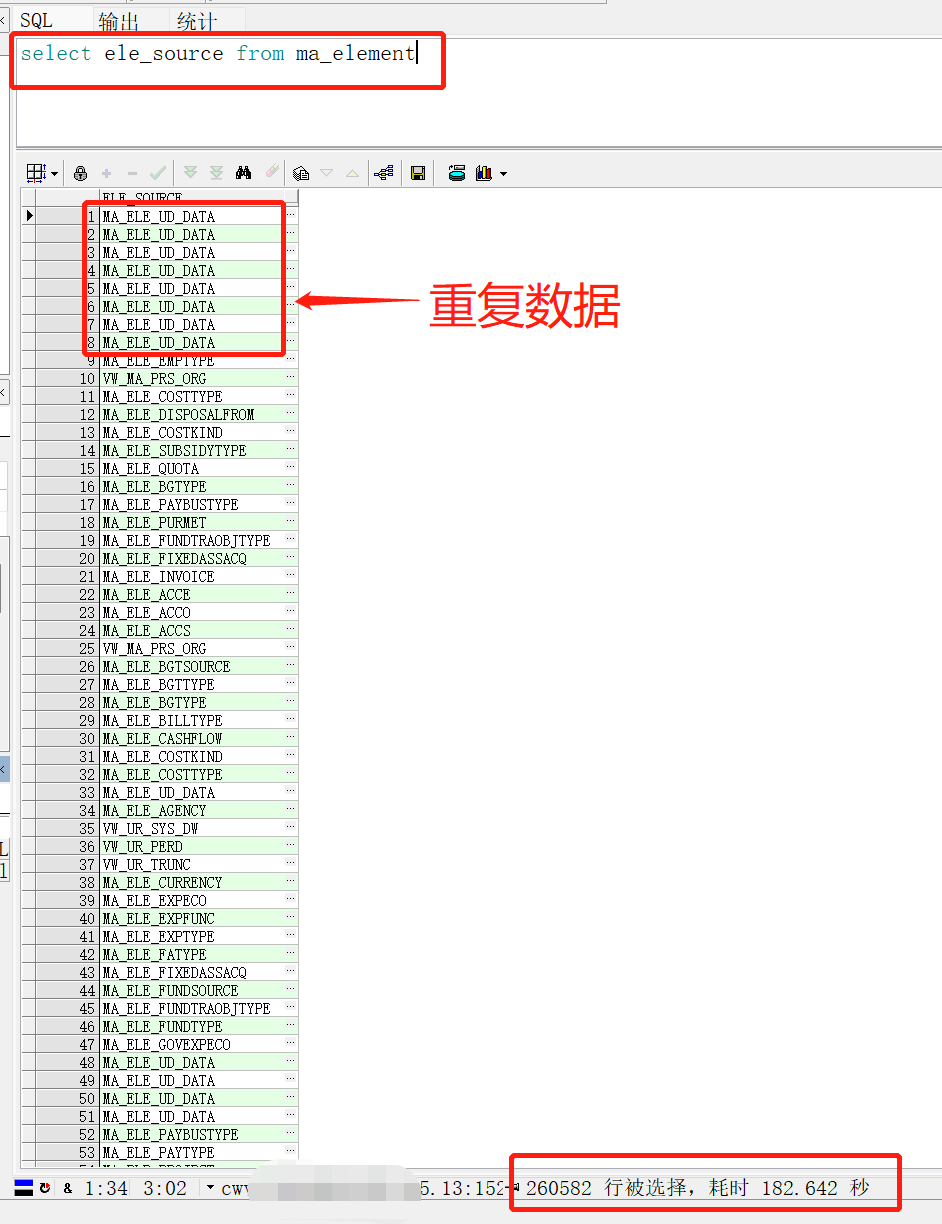Click the export query results database icon
942x1224 pixels.
pyautogui.click(x=457, y=173)
